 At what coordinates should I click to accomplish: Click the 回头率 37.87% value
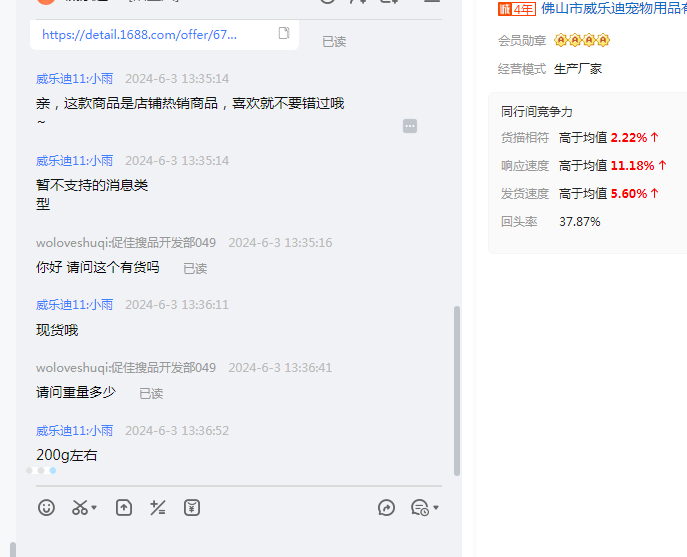coord(580,222)
